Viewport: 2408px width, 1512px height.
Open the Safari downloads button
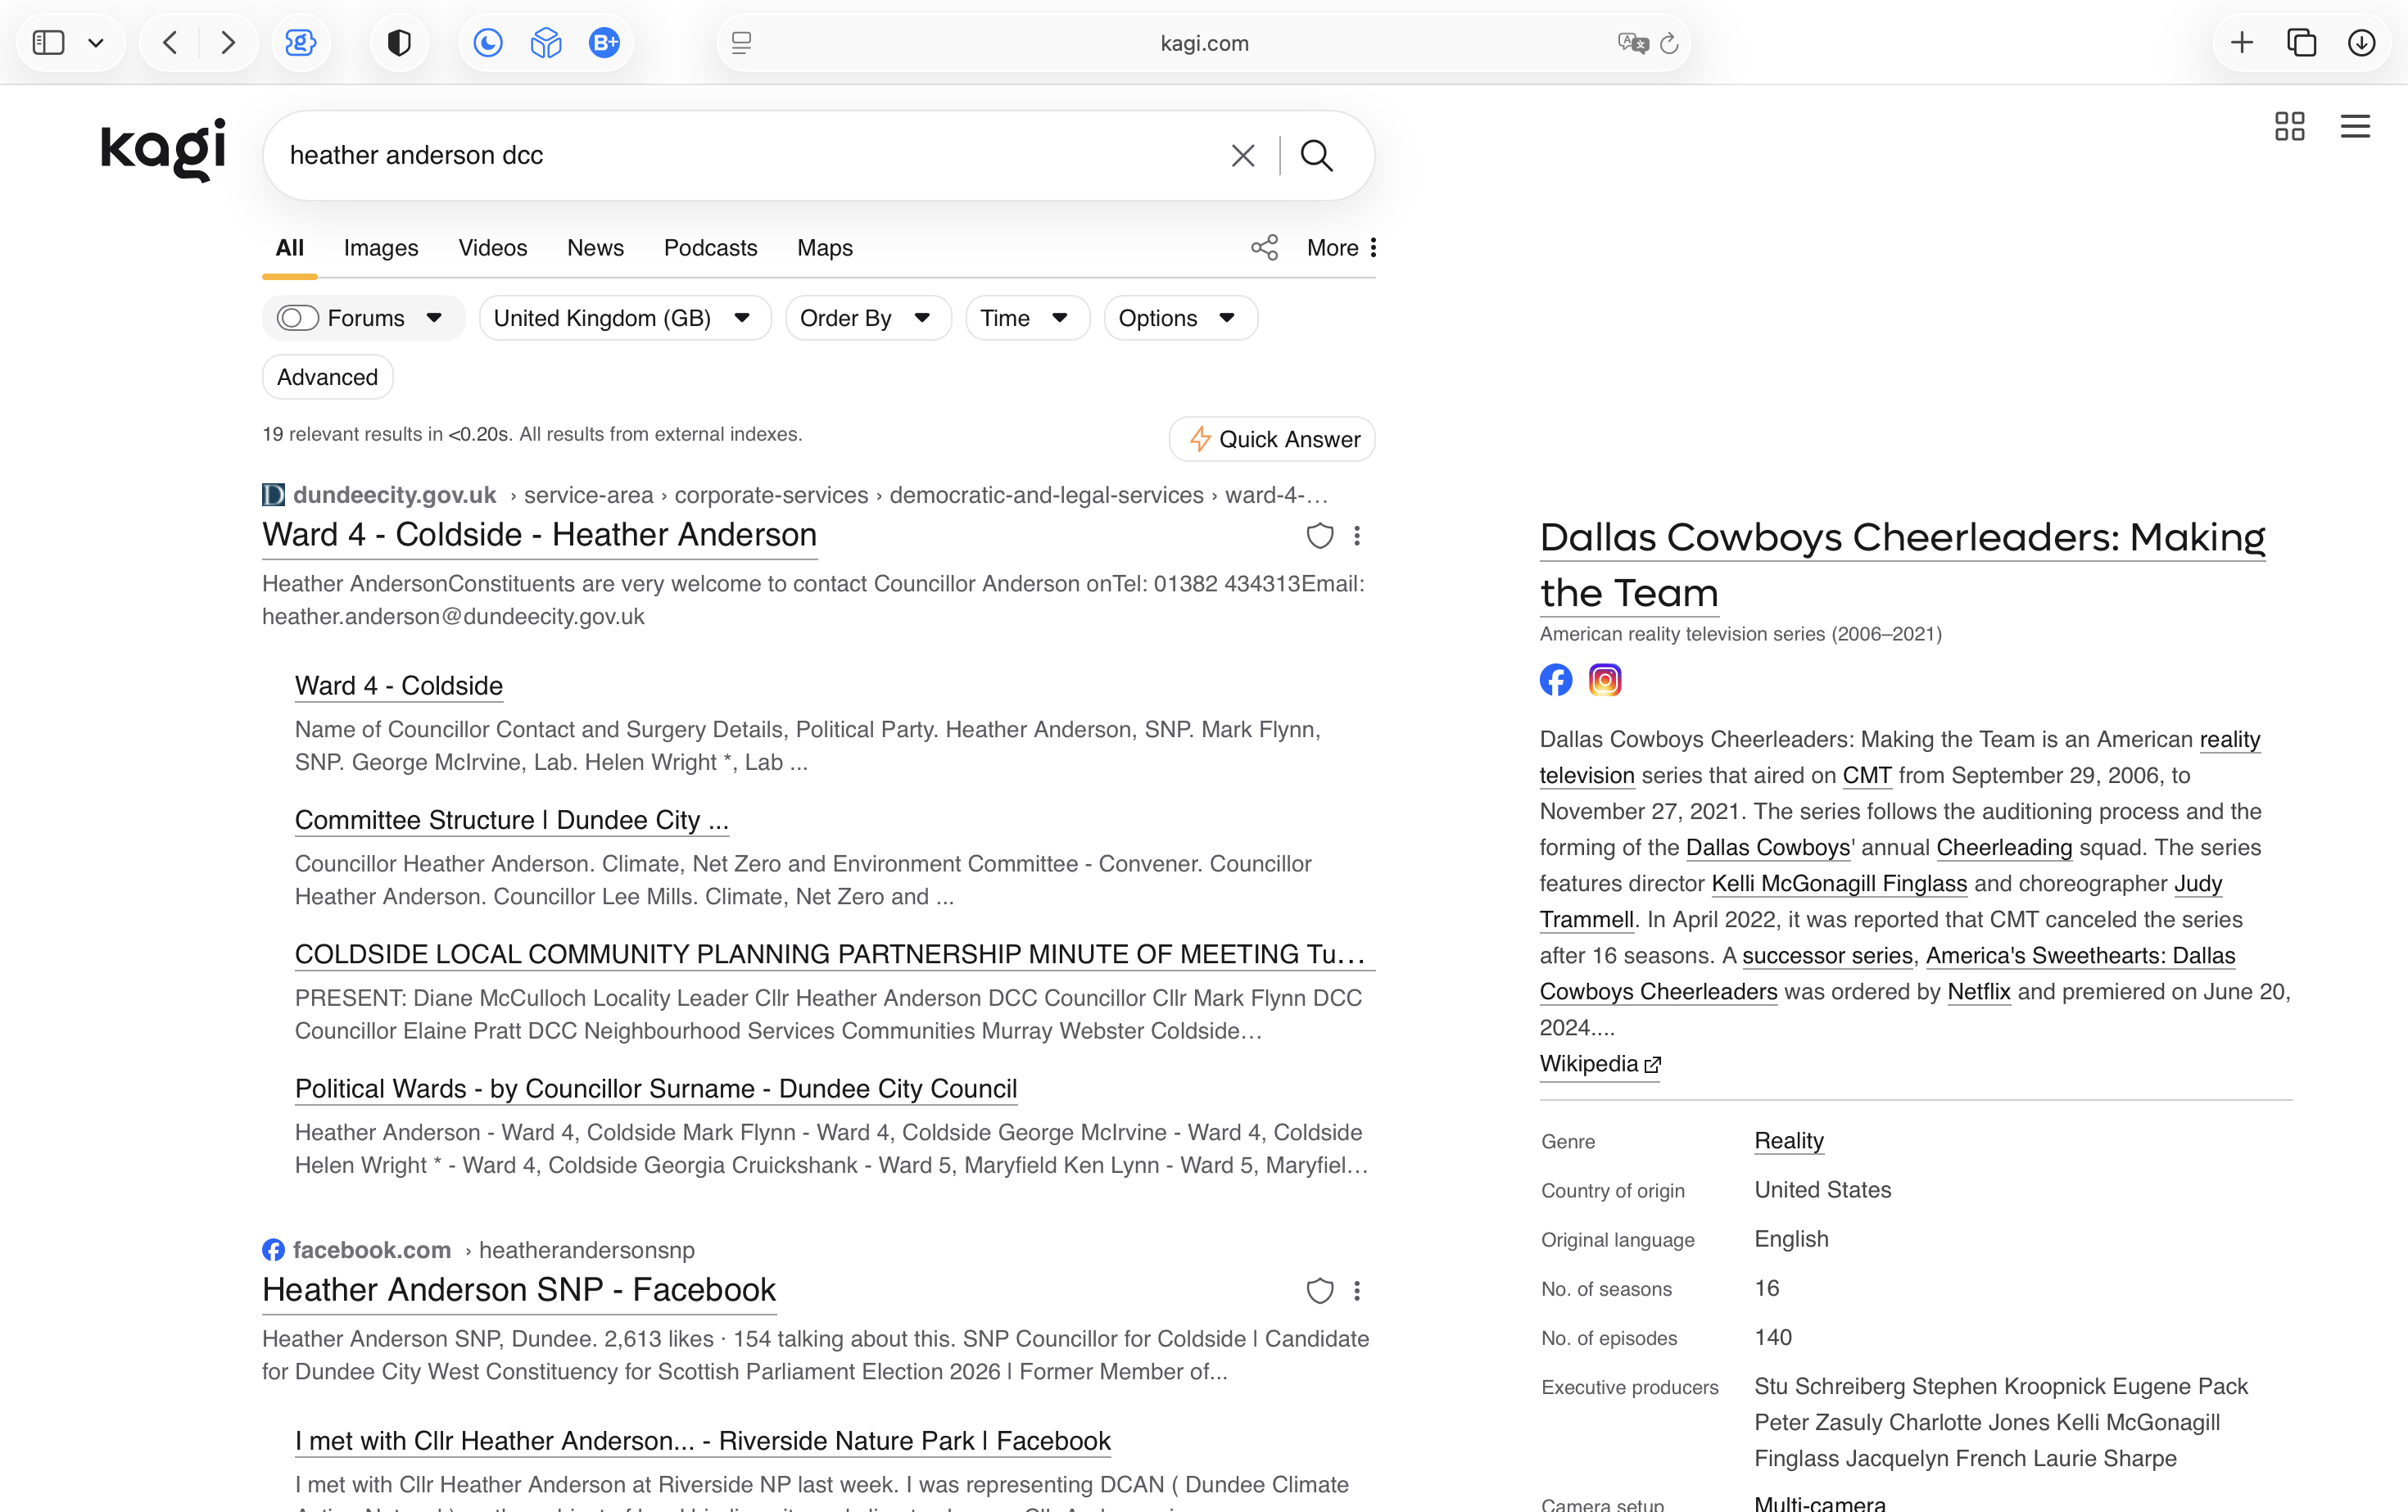2361,43
